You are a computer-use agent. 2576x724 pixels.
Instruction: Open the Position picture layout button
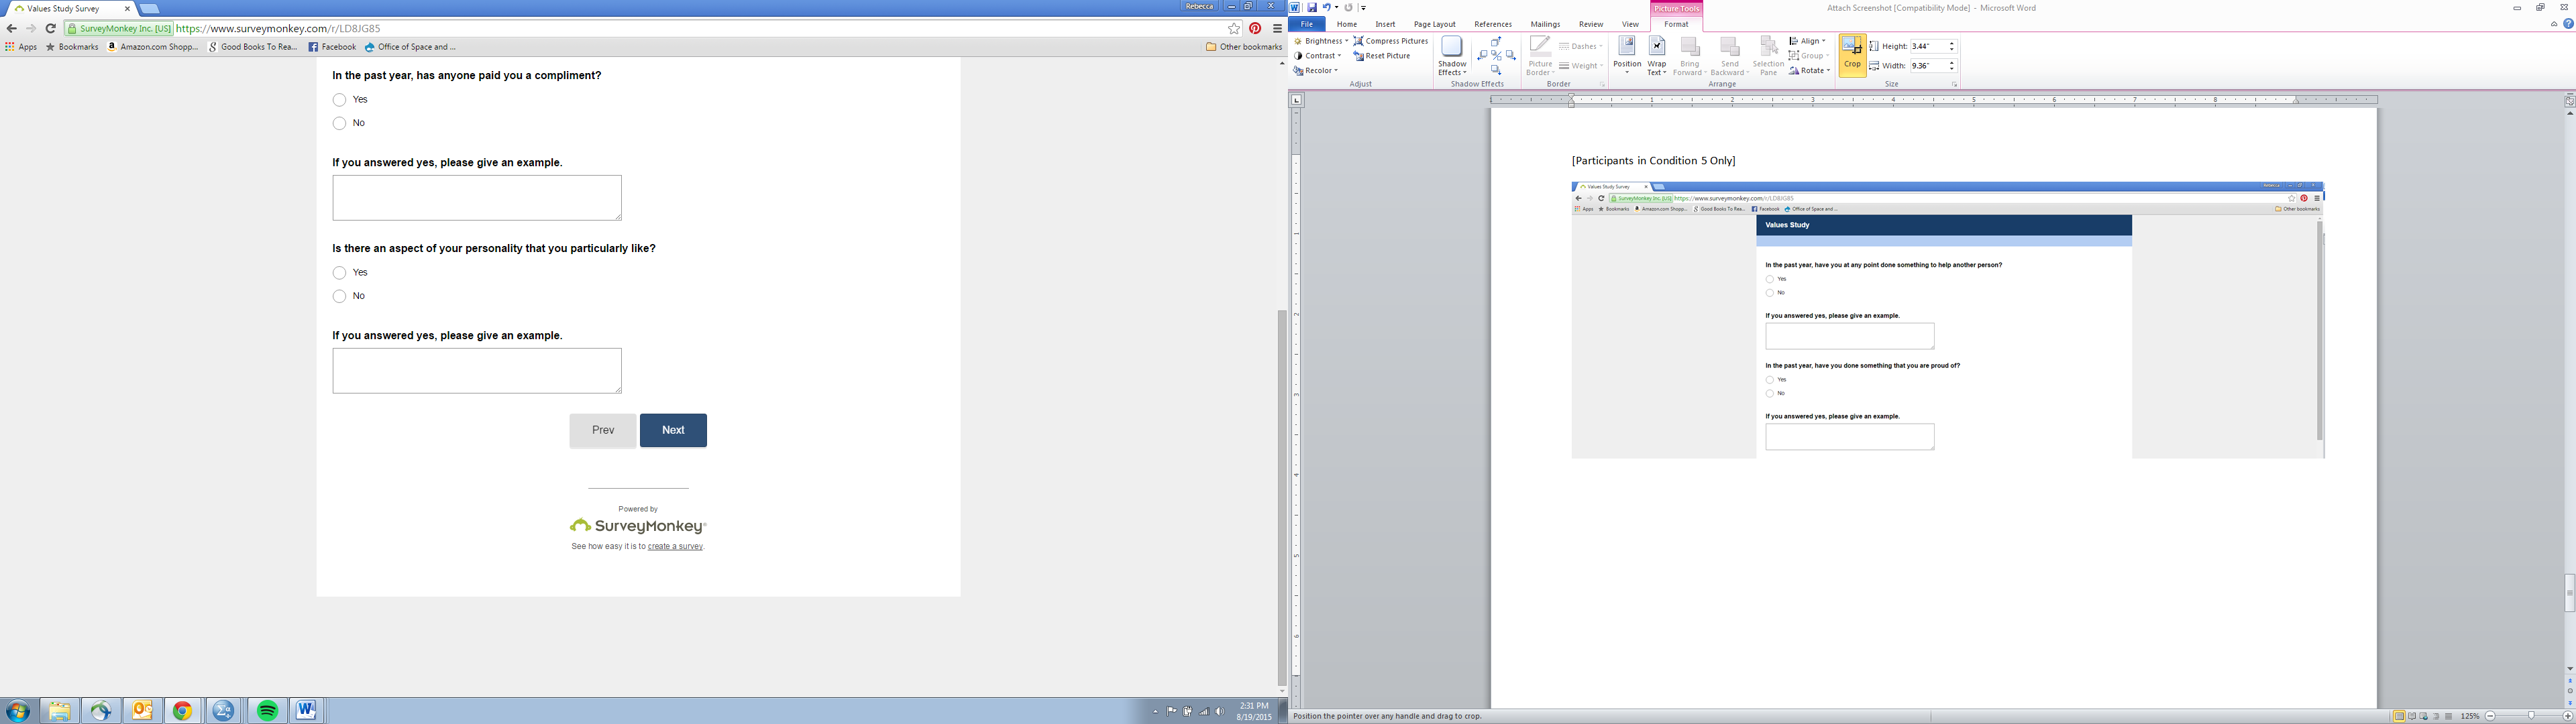tap(1626, 54)
